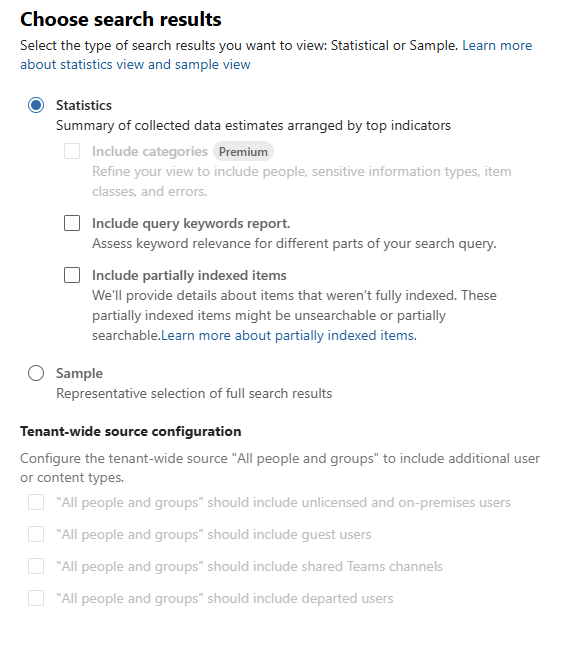
Task: Enable the shared Teams channels checkbox
Action: point(36,566)
